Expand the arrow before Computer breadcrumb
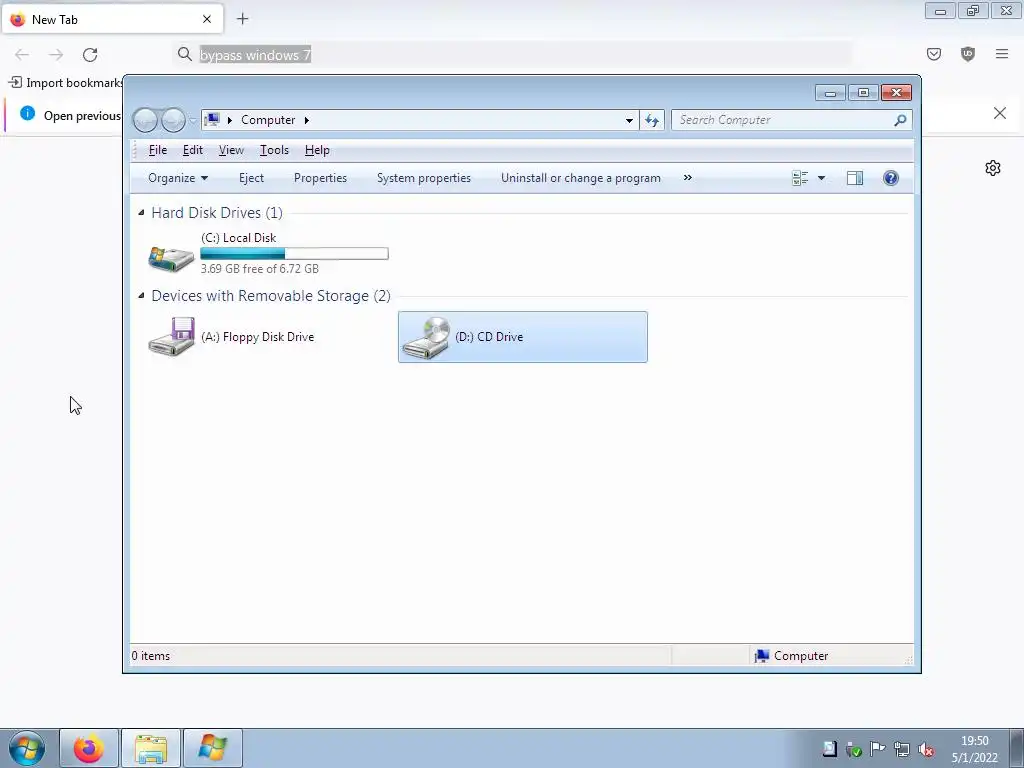 pyautogui.click(x=230, y=120)
